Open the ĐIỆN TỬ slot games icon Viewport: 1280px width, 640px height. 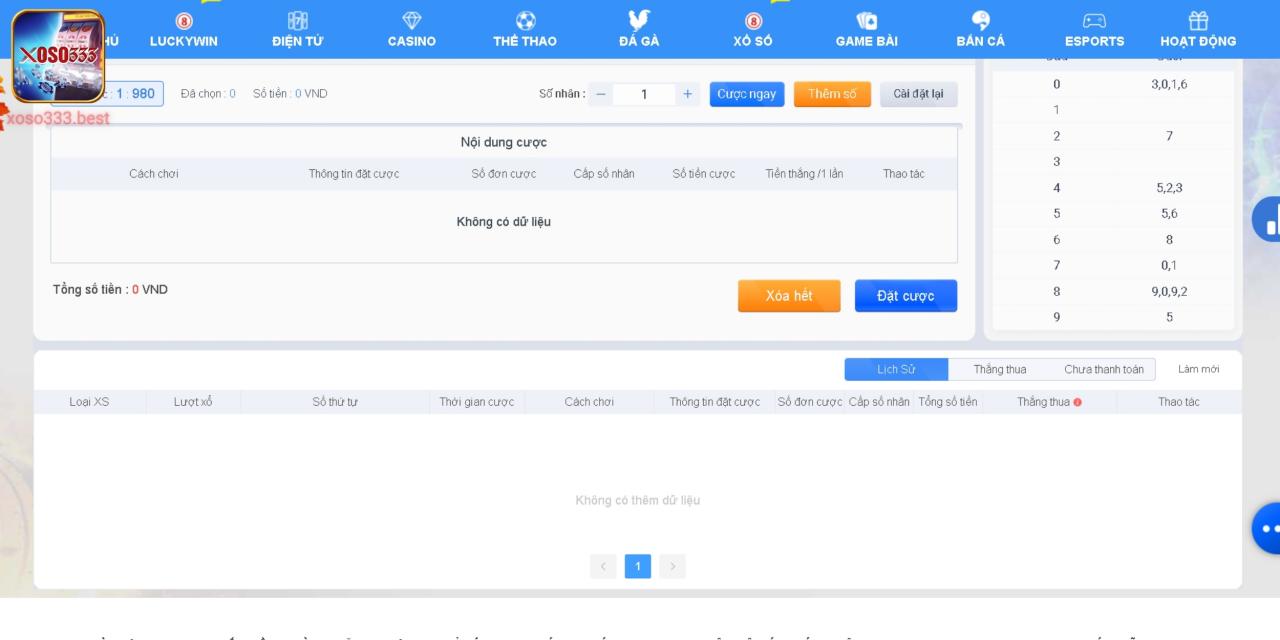297,21
